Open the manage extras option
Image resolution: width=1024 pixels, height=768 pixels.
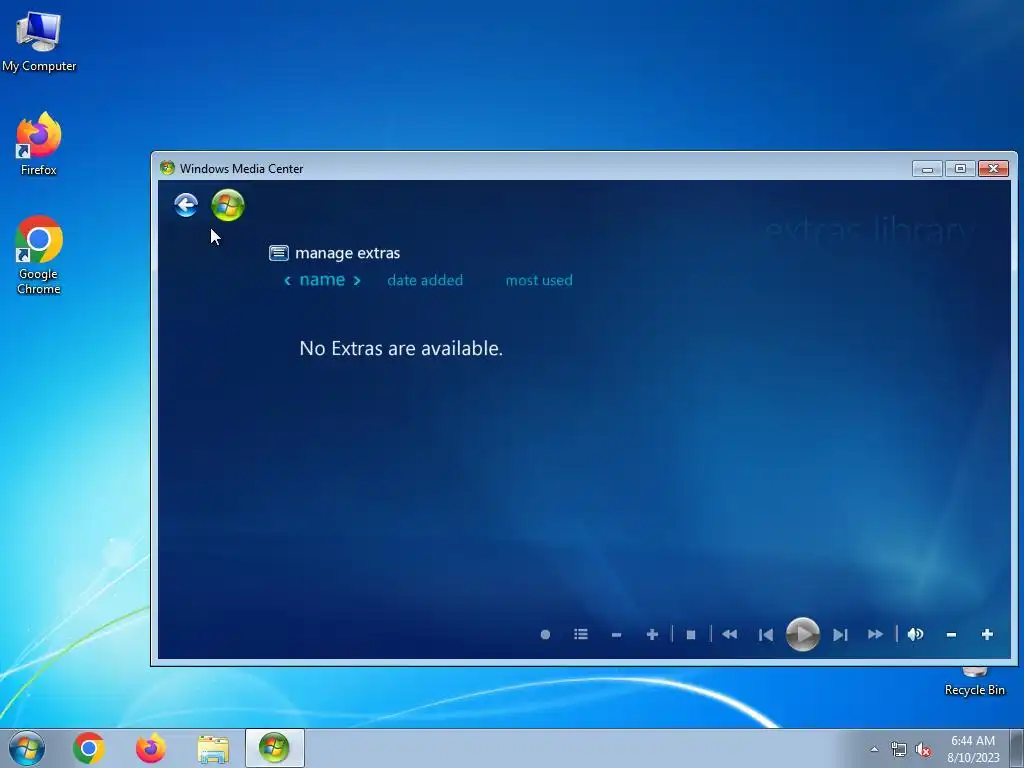(334, 253)
